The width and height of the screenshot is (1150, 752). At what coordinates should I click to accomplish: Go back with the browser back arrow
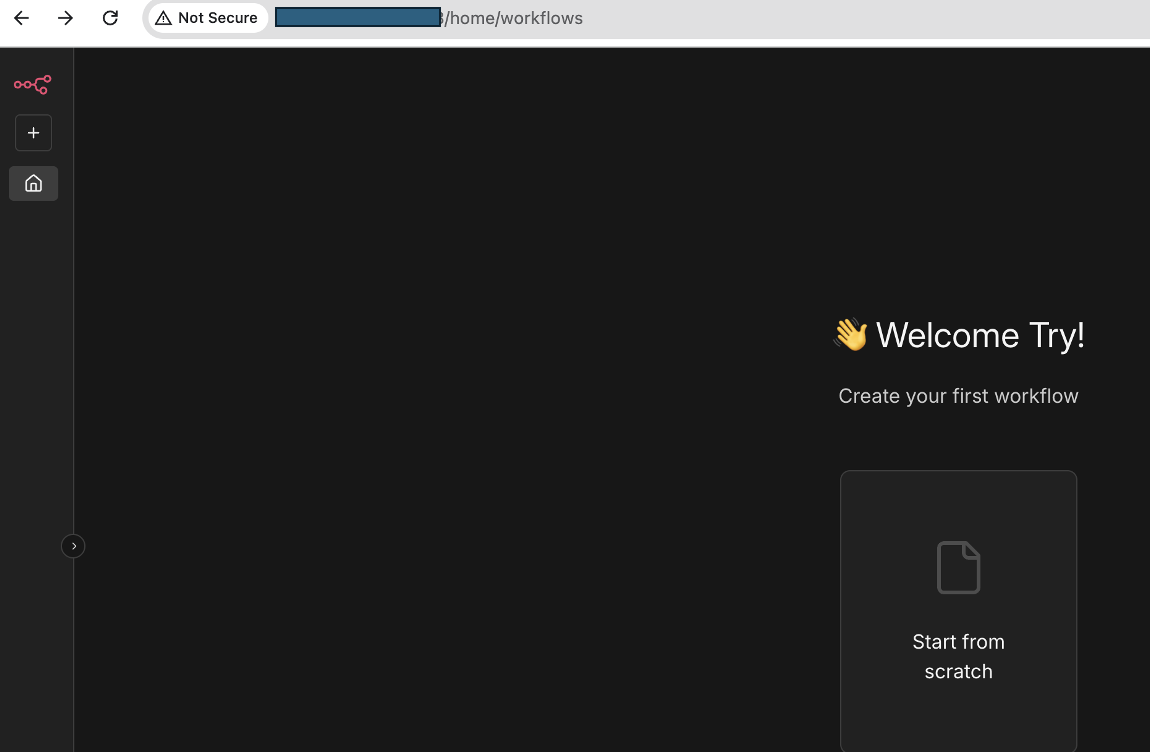(21, 18)
